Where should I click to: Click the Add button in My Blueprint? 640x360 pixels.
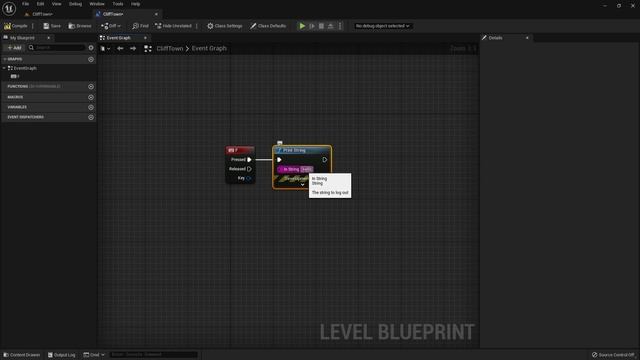click(x=14, y=48)
